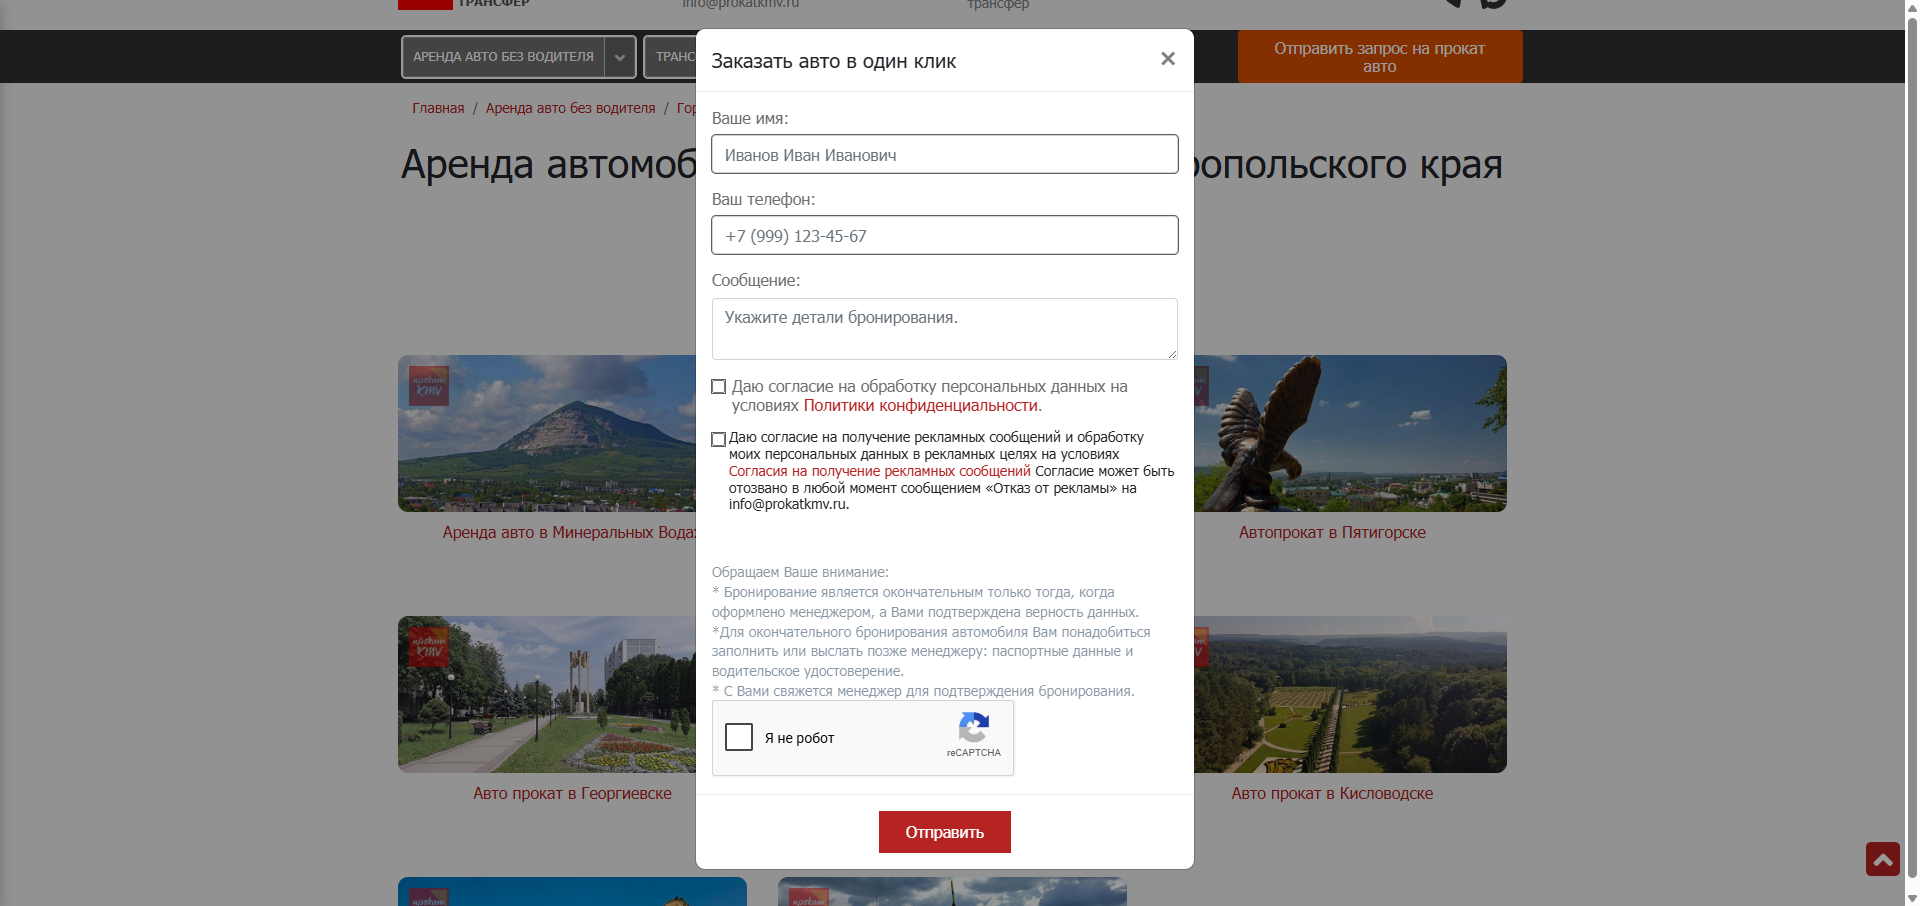The width and height of the screenshot is (1920, 906).
Task: Click the textarea resize handle corner
Action: click(1171, 353)
